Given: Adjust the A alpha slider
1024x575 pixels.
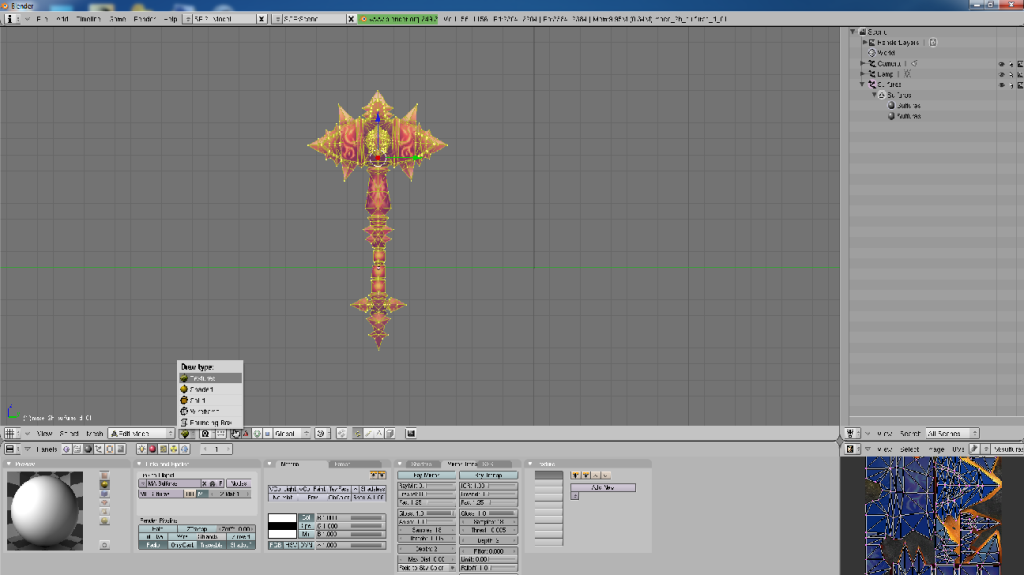Looking at the screenshot, I should (x=351, y=545).
